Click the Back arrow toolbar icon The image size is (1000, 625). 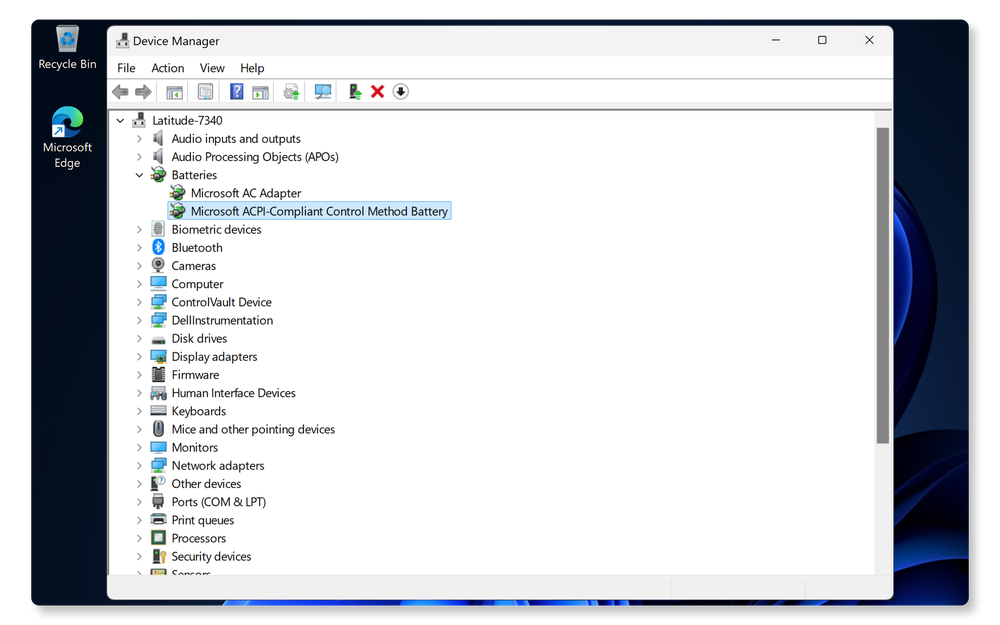click(120, 92)
